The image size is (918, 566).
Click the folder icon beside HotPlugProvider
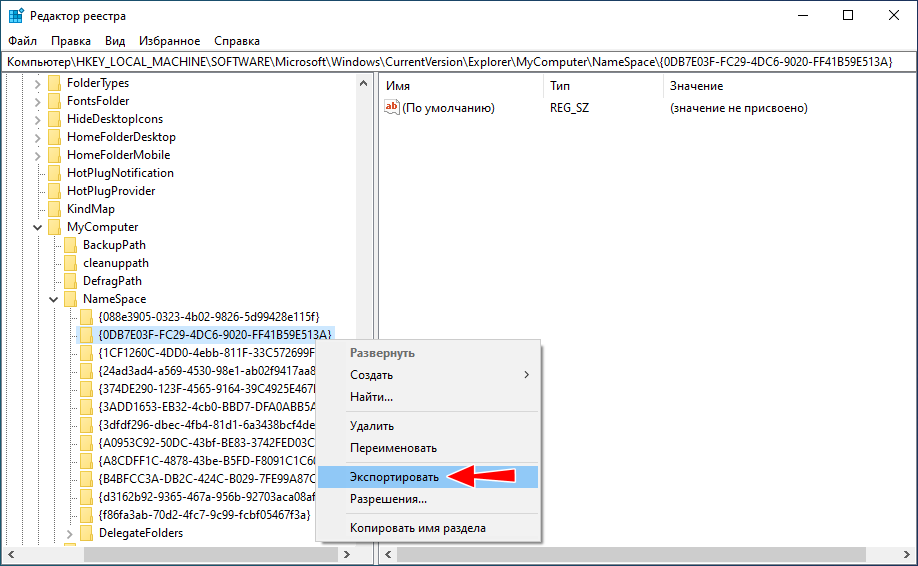pyautogui.click(x=54, y=191)
